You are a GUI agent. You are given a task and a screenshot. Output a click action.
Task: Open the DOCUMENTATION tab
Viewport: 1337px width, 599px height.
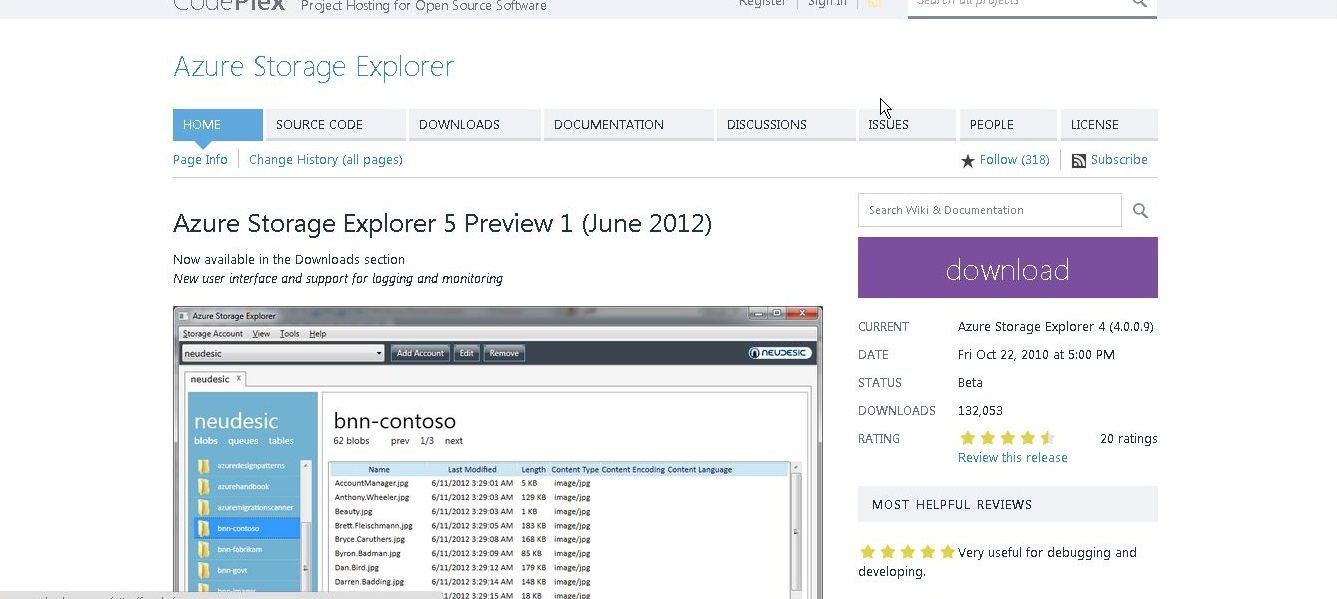(x=629, y=125)
